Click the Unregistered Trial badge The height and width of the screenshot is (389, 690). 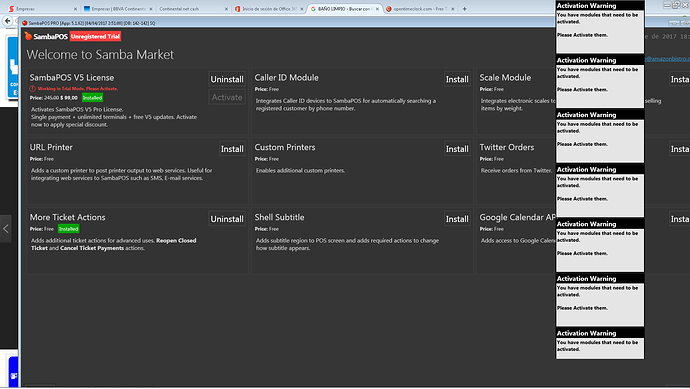pos(95,37)
